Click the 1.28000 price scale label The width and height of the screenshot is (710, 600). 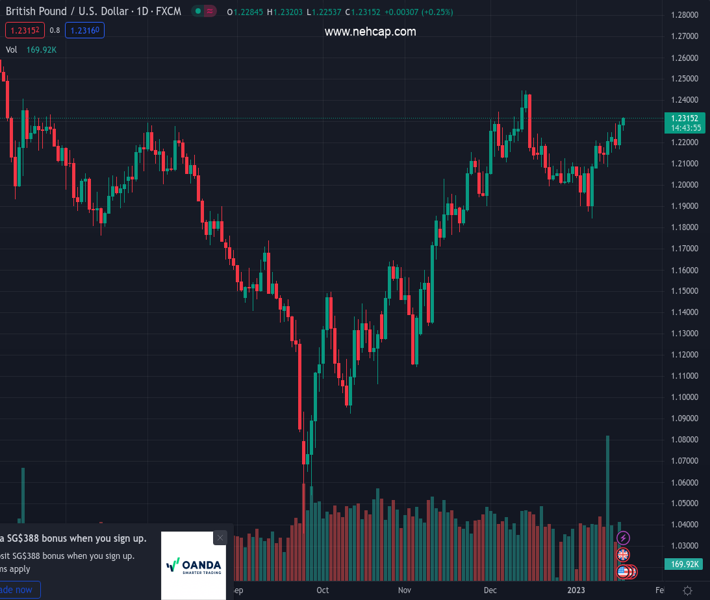685,15
